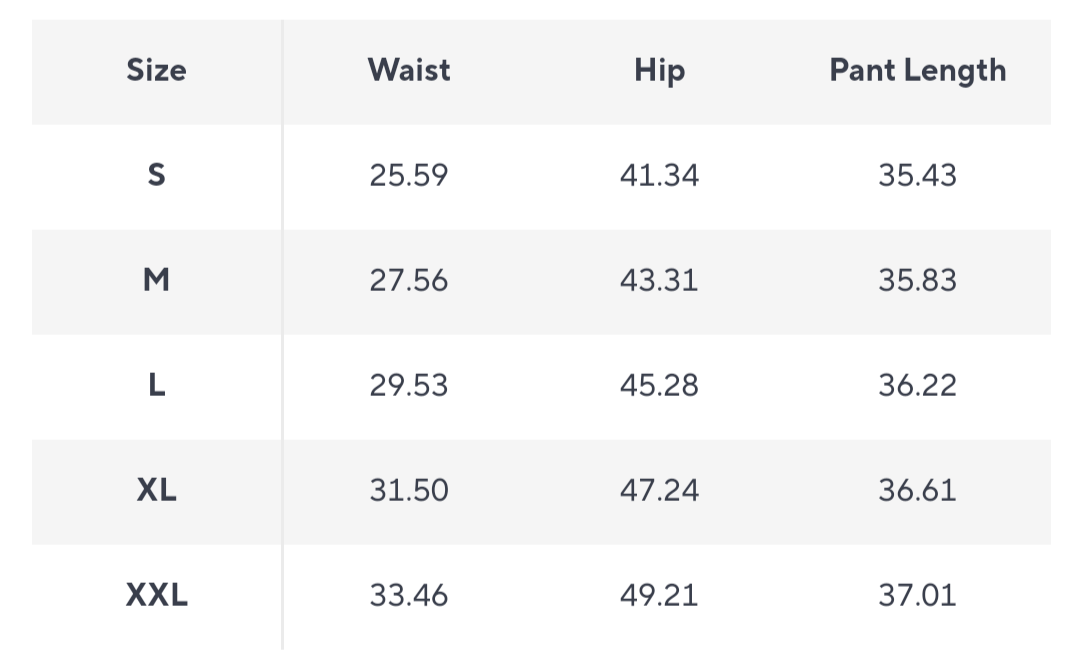This screenshot has width=1080, height=660.
Task: Click pant length value 37.01
Action: pos(917,595)
